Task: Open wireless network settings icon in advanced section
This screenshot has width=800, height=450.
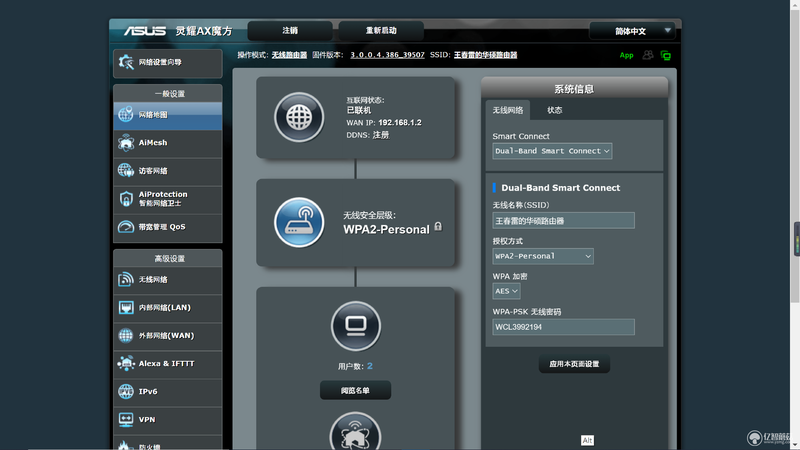Action: [126, 279]
